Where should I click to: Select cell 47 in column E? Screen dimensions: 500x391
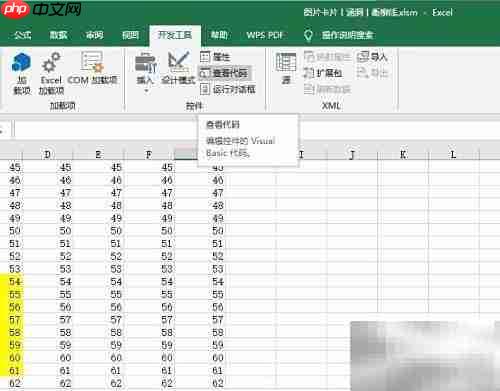pos(98,193)
